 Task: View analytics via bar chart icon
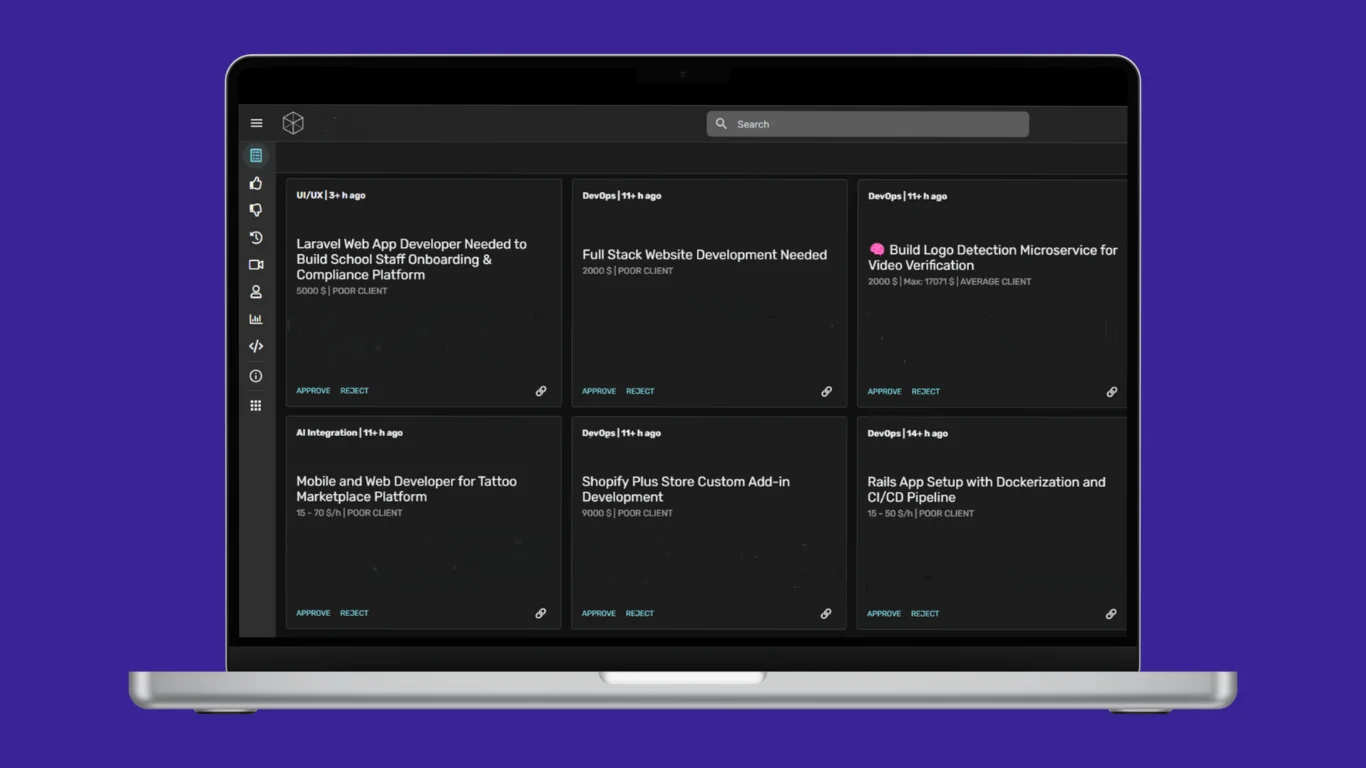tap(256, 318)
